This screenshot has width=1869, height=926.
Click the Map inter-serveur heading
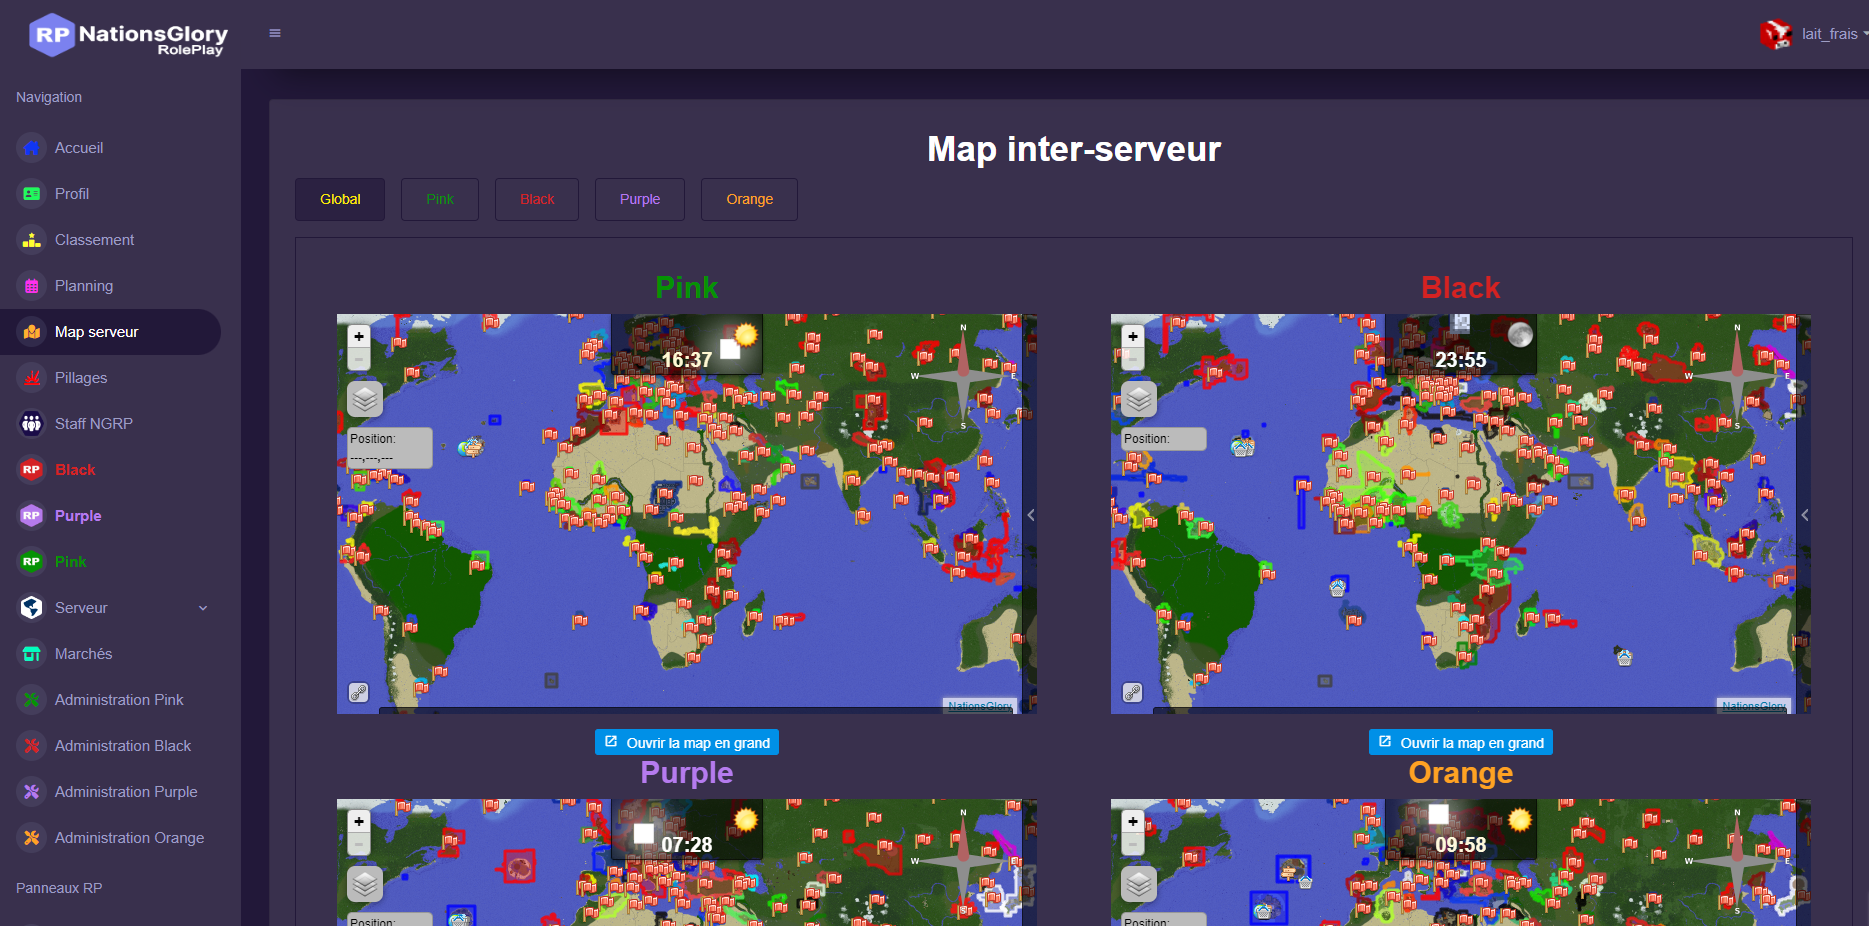1074,149
